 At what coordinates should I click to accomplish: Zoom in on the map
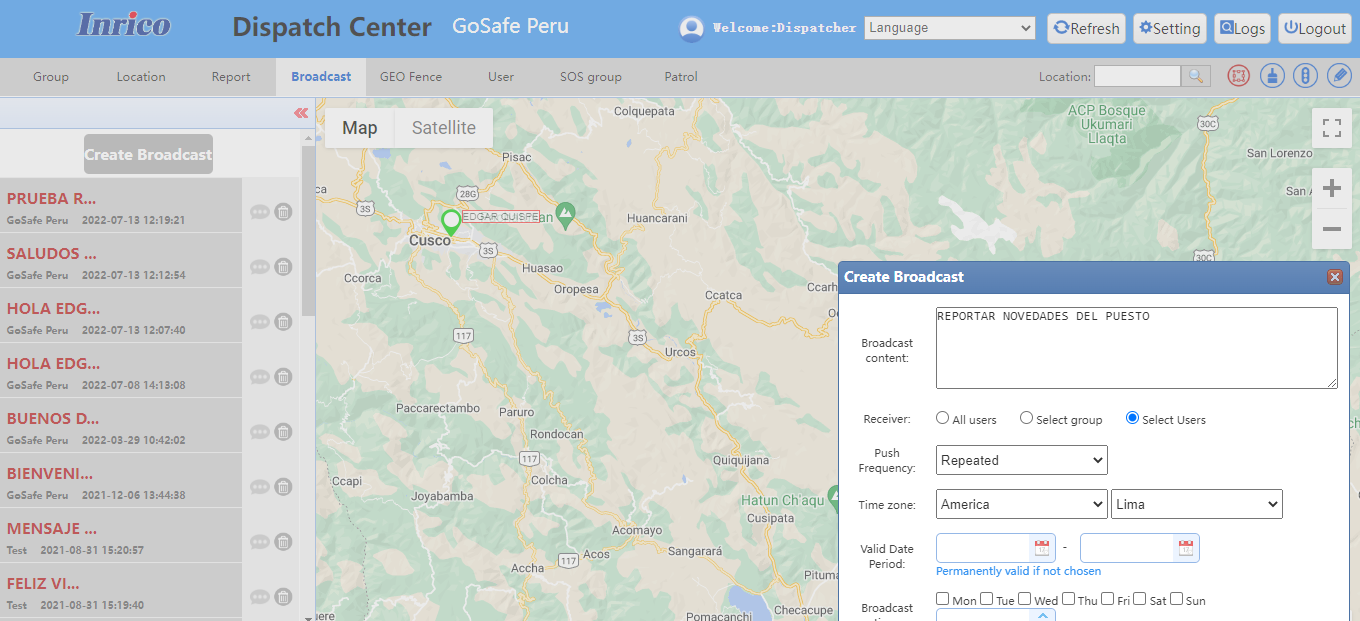pos(1331,188)
